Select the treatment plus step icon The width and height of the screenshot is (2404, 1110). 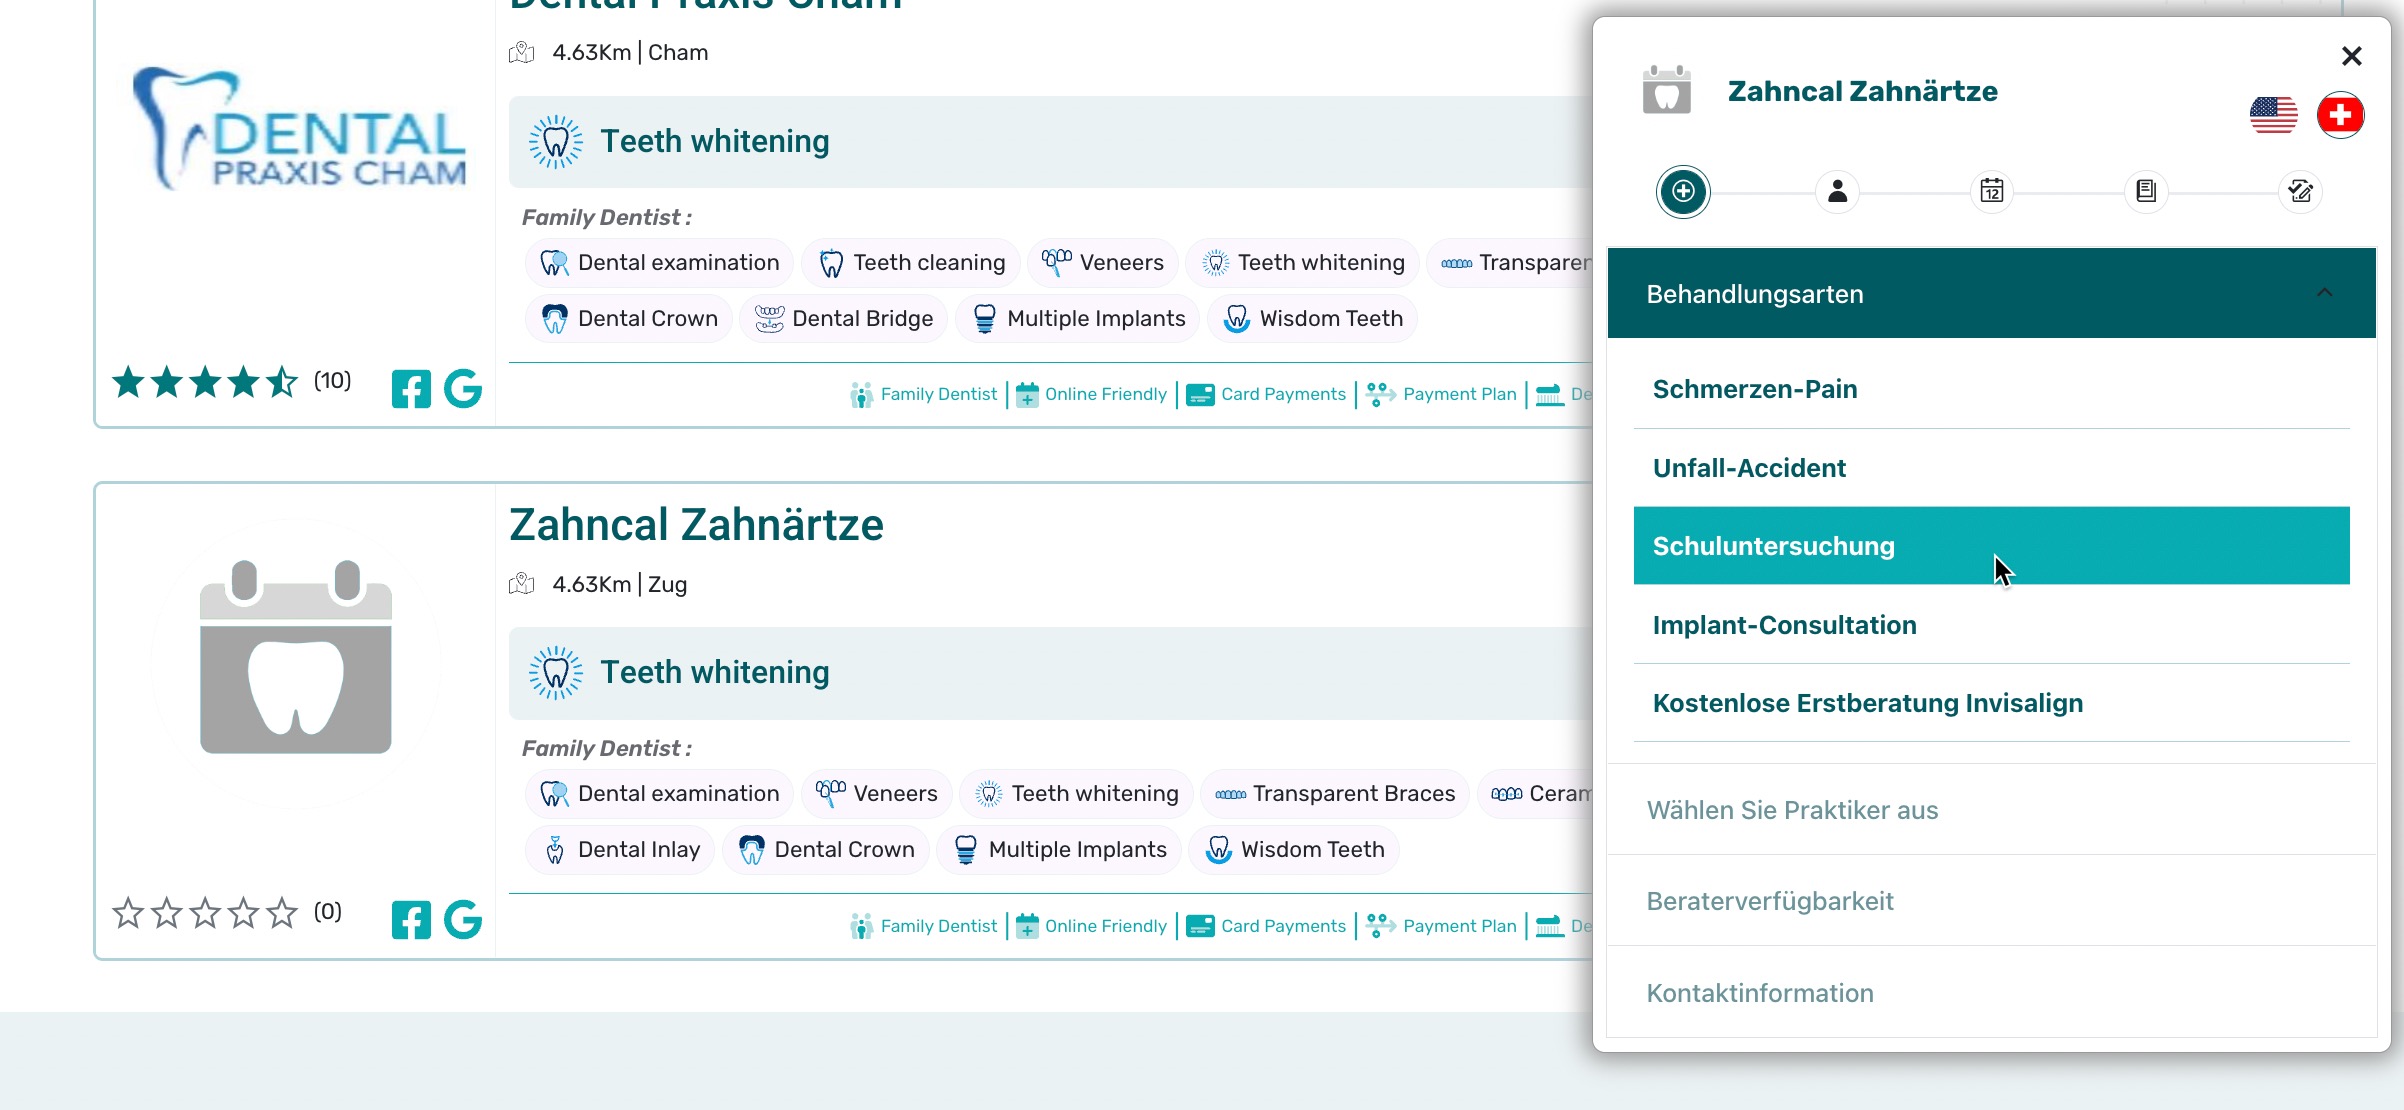coord(1683,191)
